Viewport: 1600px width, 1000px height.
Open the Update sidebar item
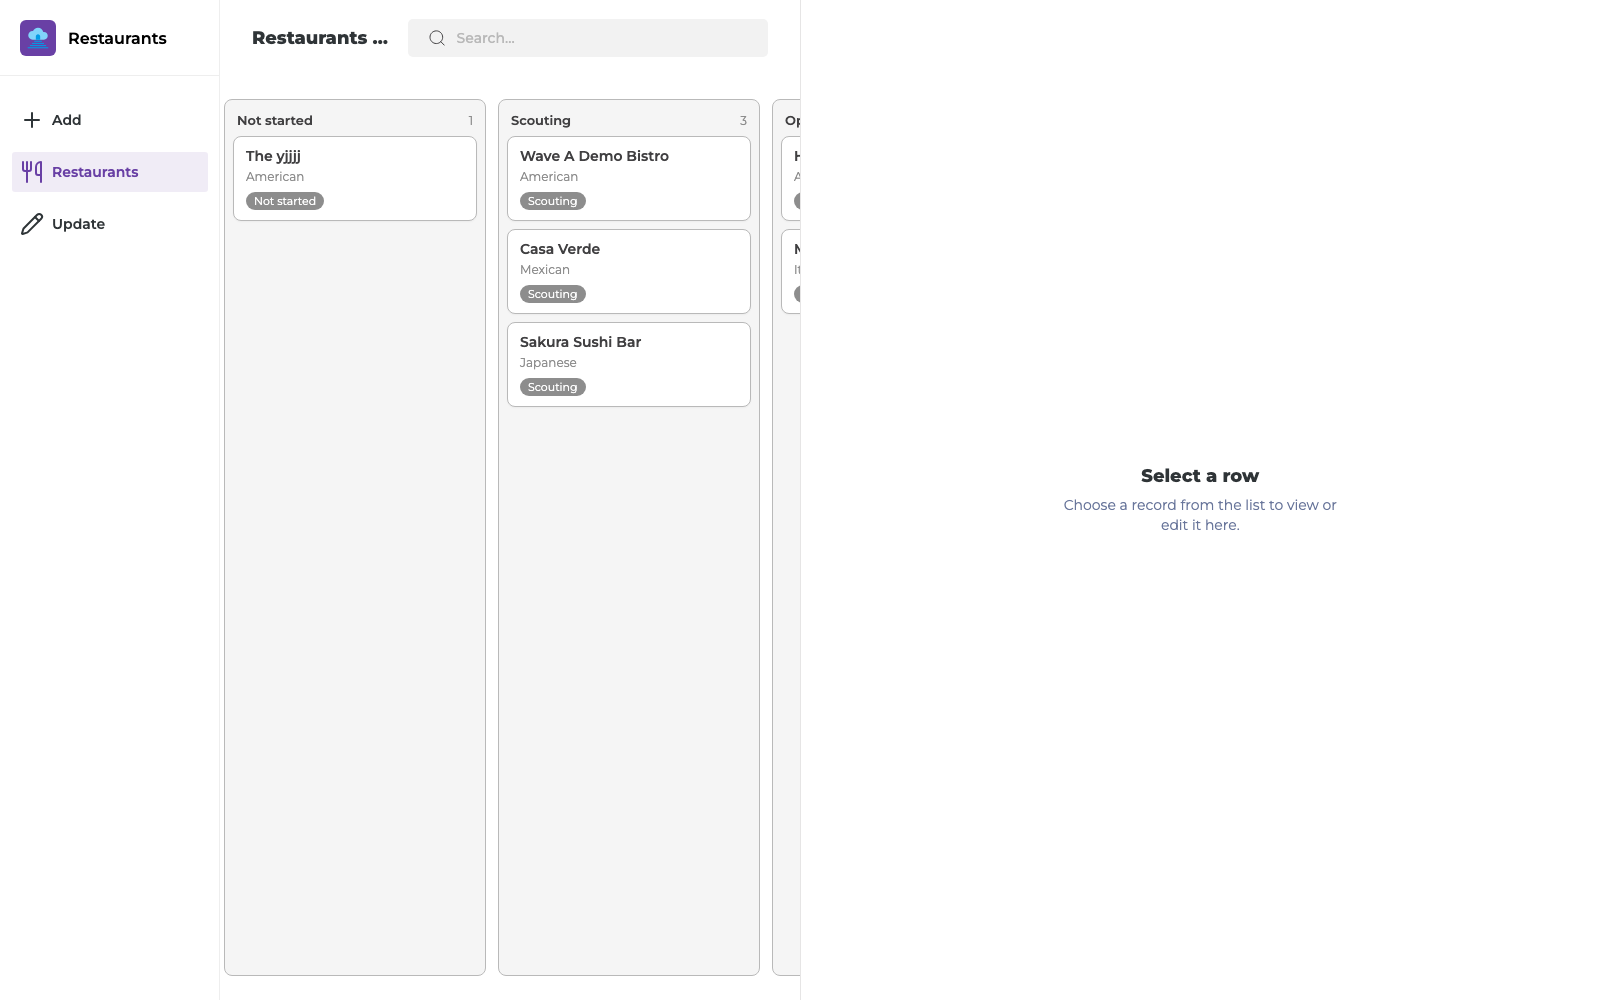pyautogui.click(x=110, y=224)
